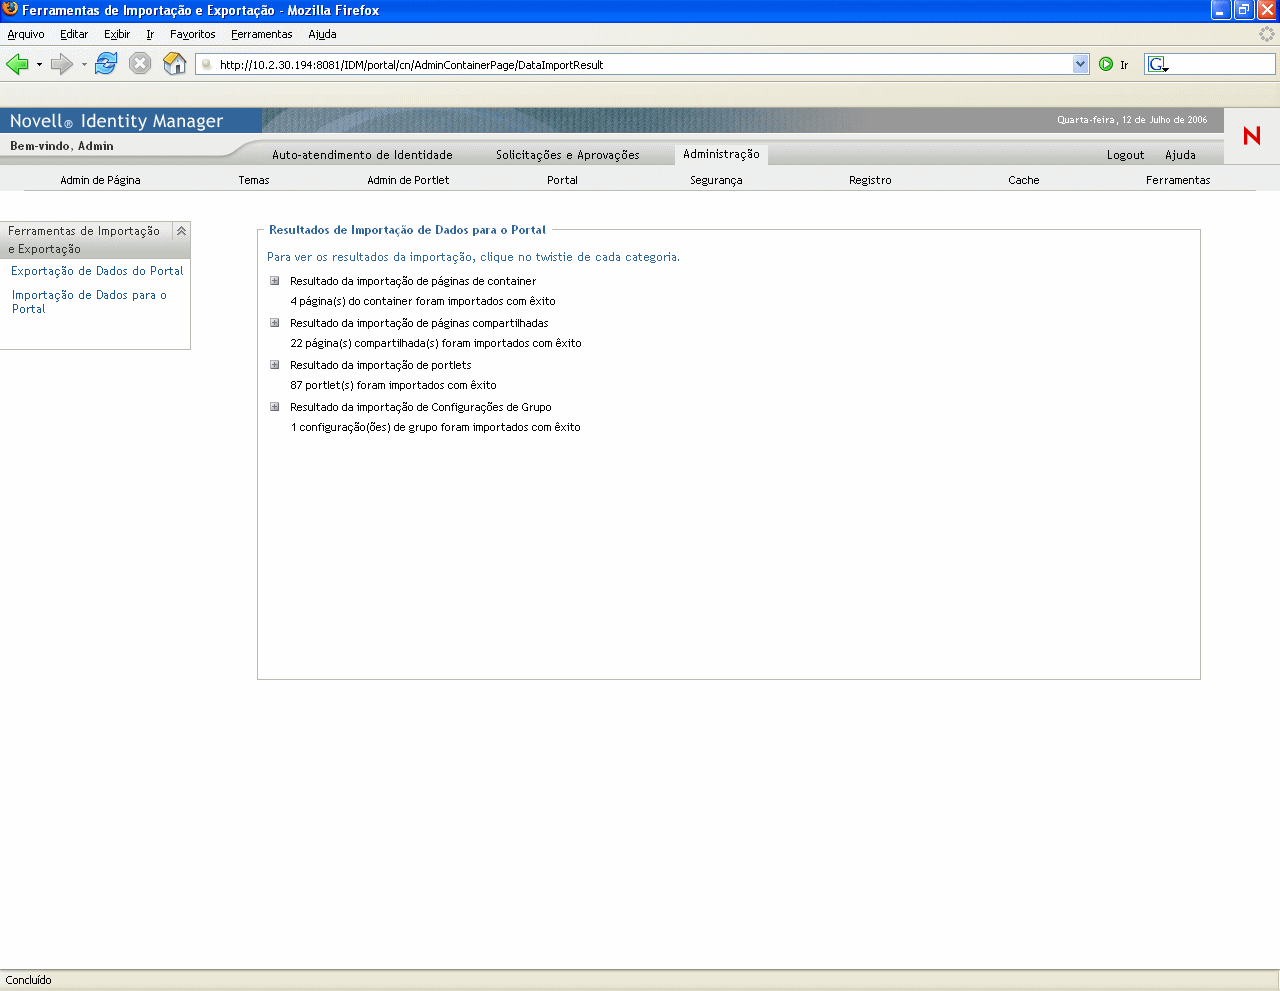Click the Logout link
1280x991 pixels.
1125,155
